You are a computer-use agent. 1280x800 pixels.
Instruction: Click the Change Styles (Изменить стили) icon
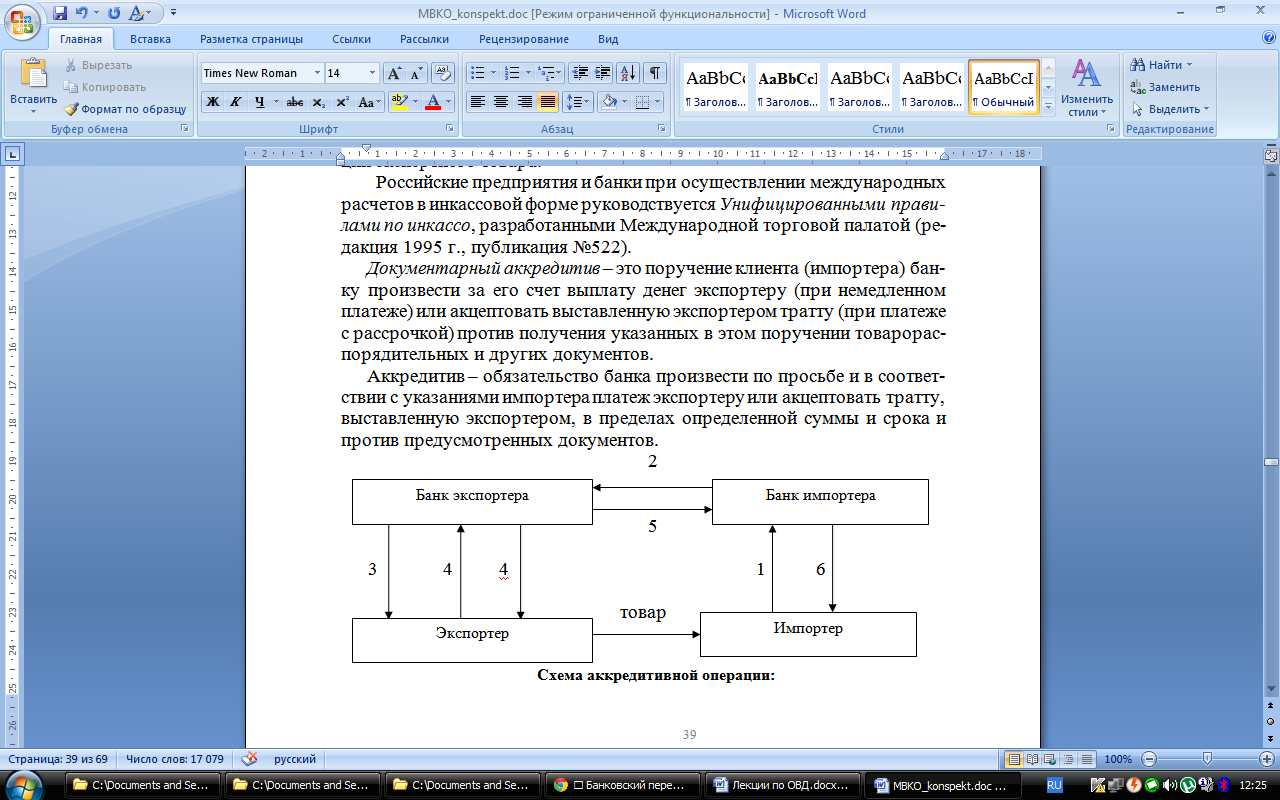point(1086,72)
